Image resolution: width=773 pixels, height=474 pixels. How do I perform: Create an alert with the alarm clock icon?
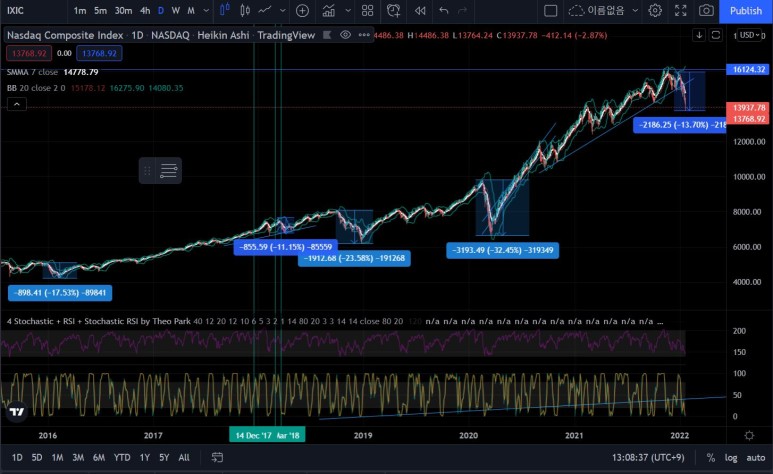tap(393, 10)
